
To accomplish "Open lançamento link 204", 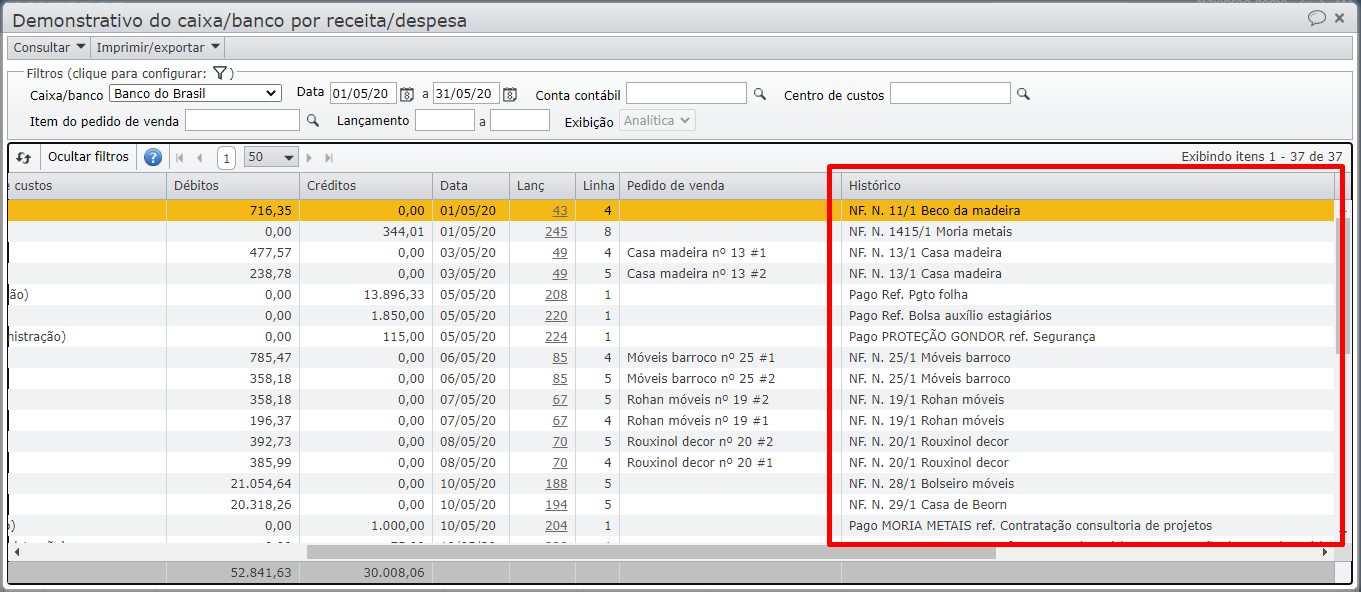I will point(556,526).
